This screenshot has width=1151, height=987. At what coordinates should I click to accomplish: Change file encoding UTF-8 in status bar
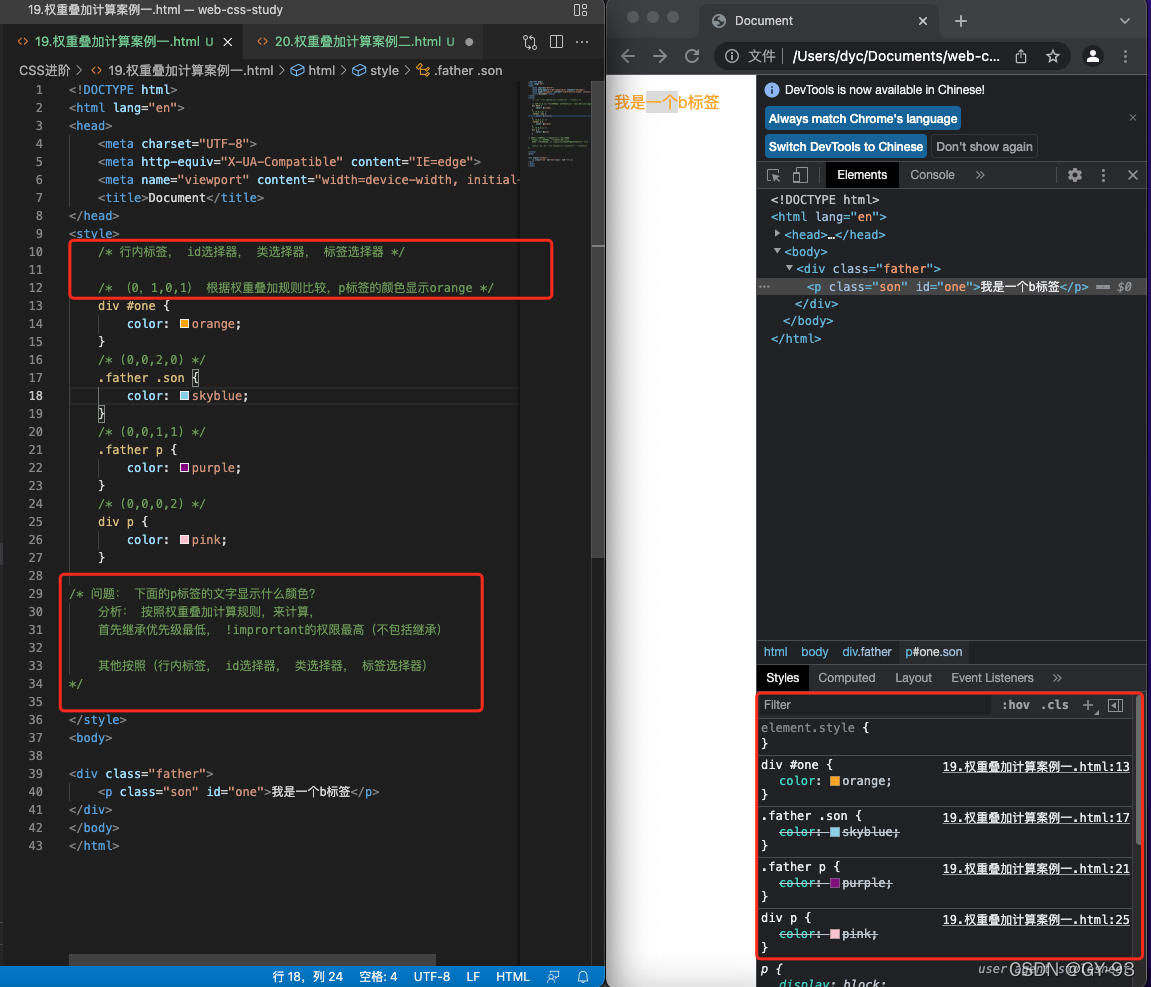(x=432, y=977)
